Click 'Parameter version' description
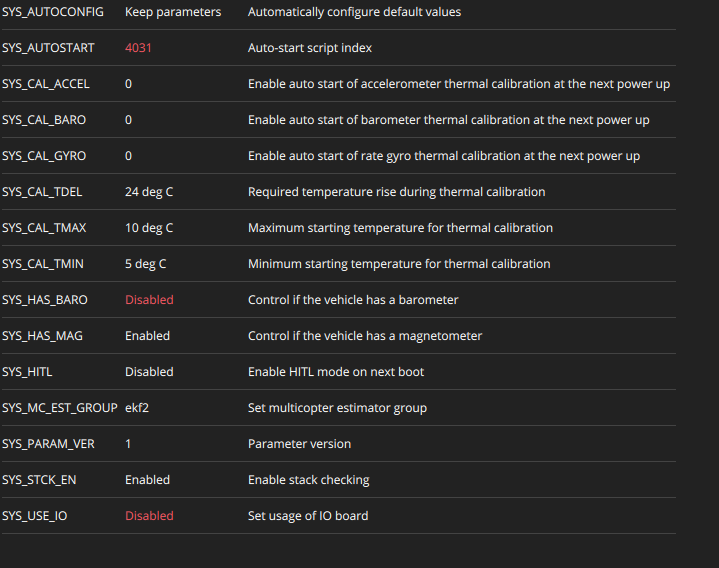Viewport: 719px width, 568px height. [299, 444]
